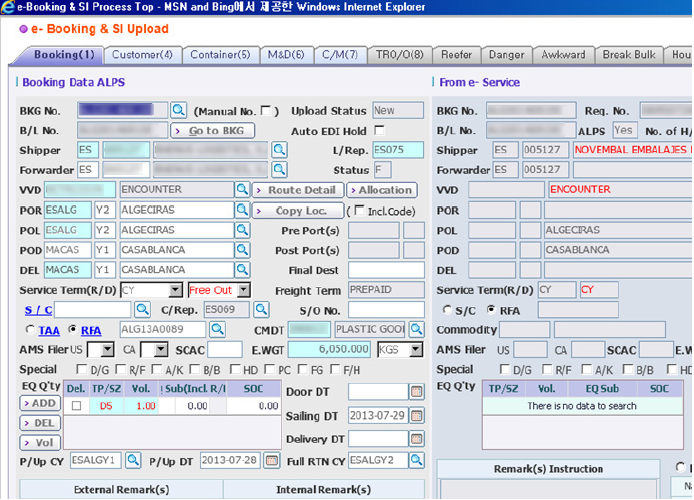Click the Copy Loc. button

point(298,211)
